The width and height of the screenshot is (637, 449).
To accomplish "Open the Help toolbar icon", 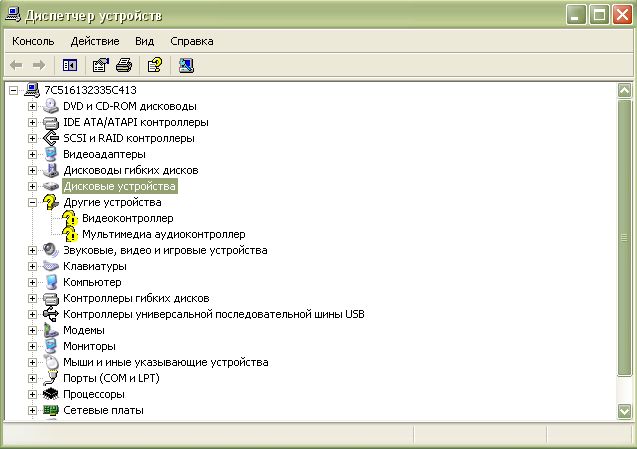I will click(155, 65).
